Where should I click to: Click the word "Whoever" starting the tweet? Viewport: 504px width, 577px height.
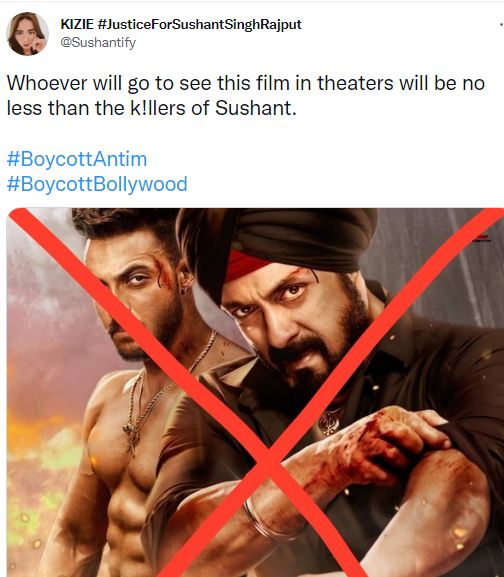47,83
